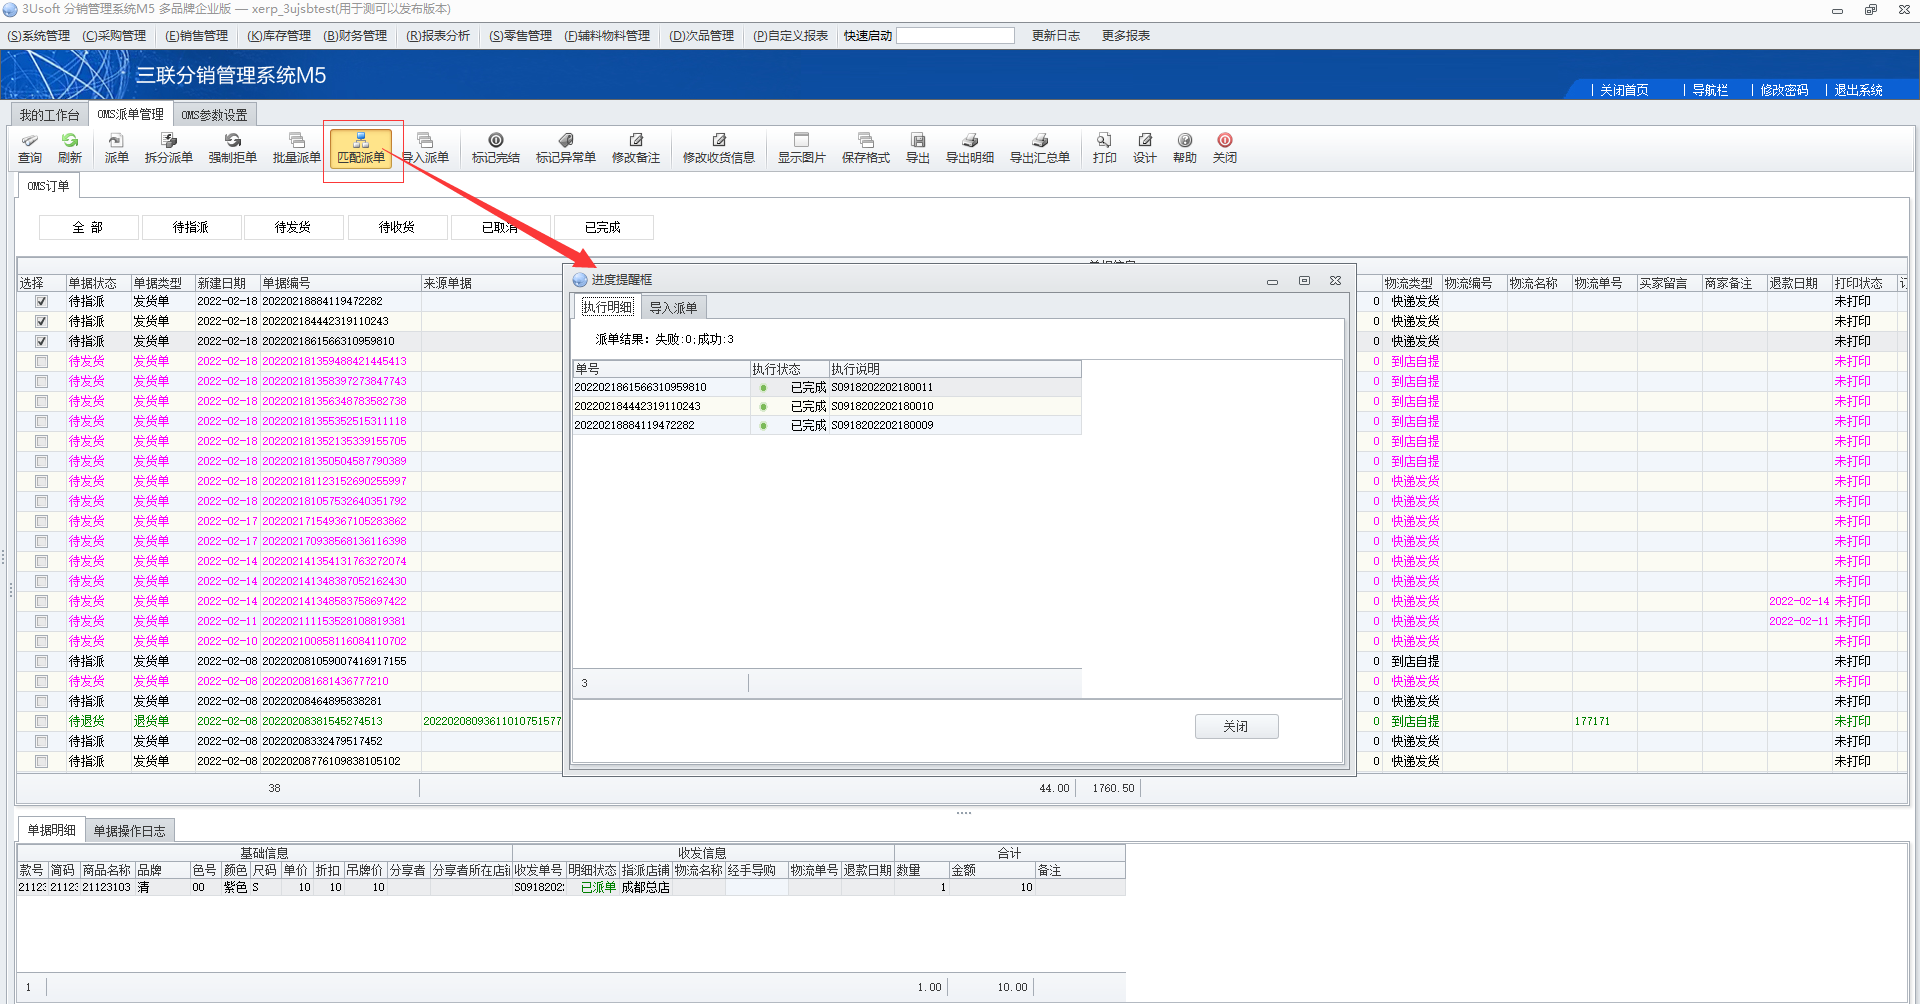The width and height of the screenshot is (1920, 1004).
Task: Click the 匹配派单 icon
Action: click(x=361, y=148)
